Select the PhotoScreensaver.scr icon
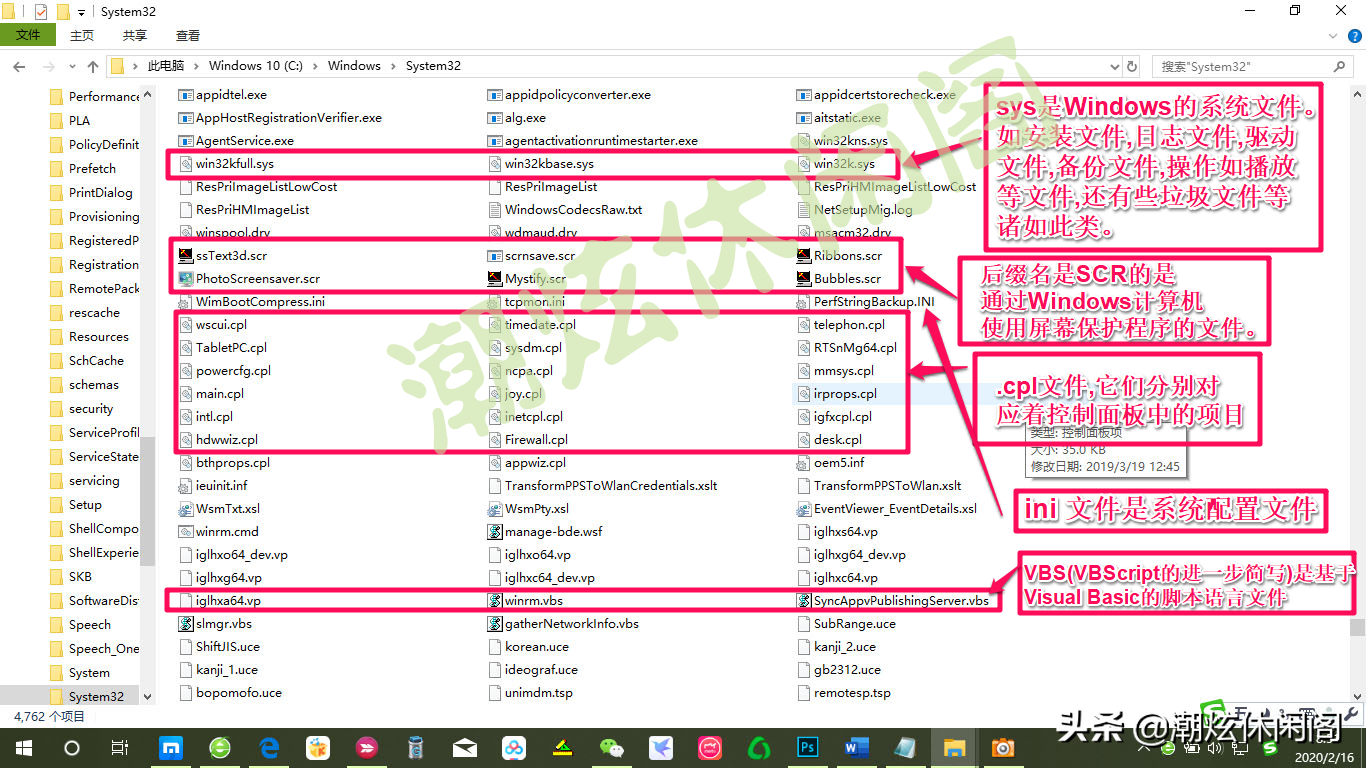Screen dimensions: 1366x768 coord(185,279)
